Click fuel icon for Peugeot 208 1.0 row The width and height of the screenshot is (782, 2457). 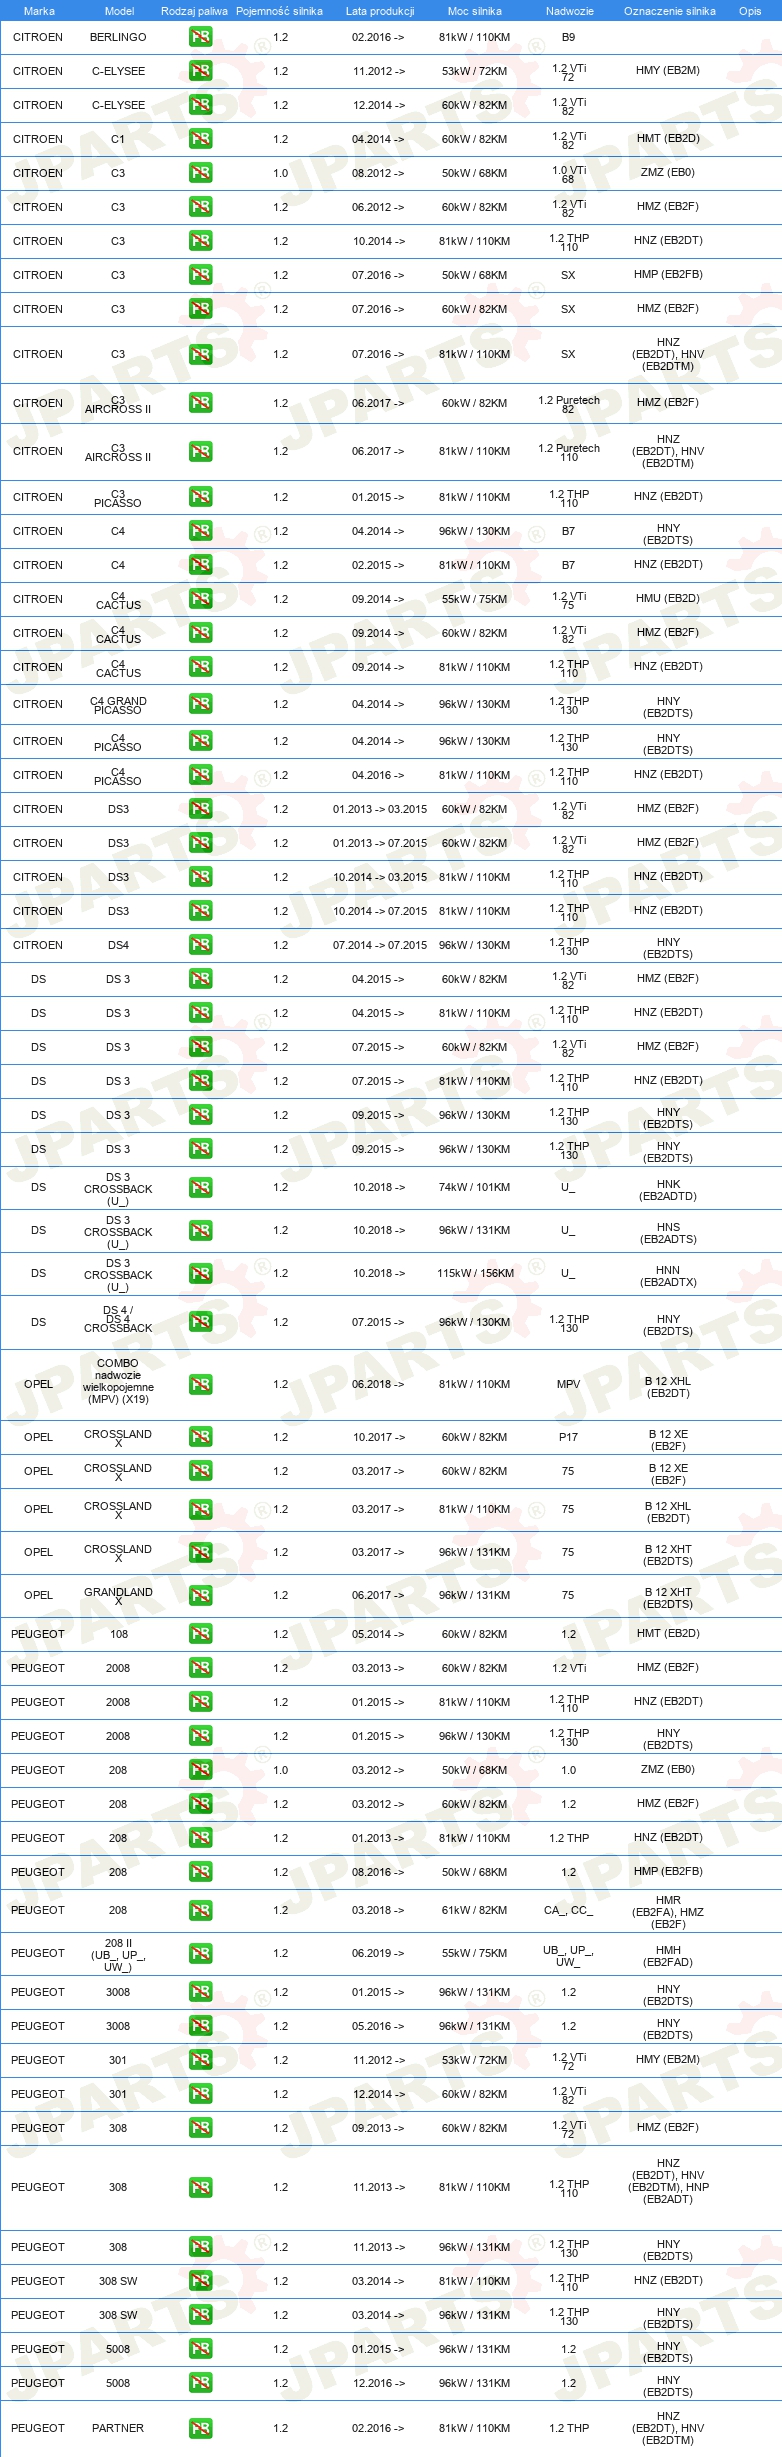coord(200,1770)
